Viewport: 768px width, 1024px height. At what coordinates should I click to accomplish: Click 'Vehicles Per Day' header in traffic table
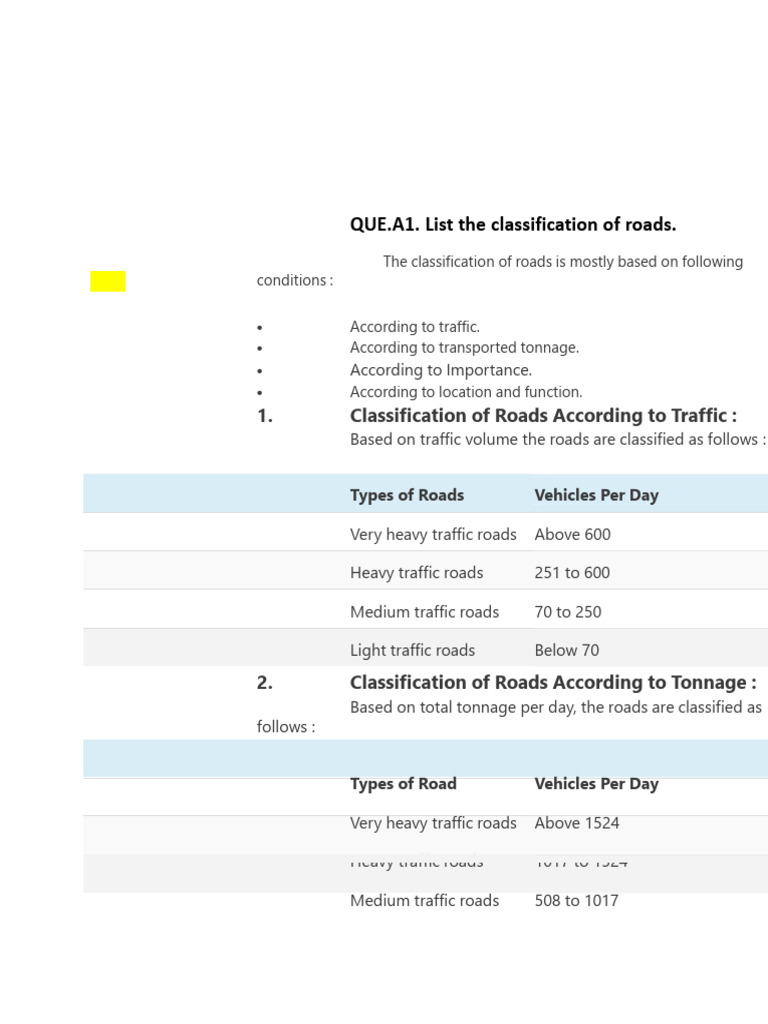tap(596, 495)
